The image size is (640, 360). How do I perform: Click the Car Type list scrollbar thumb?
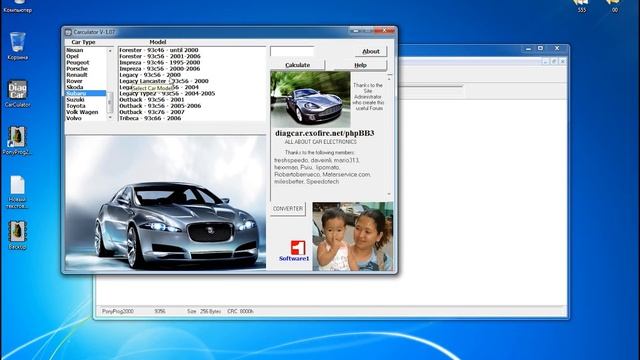pos(110,104)
